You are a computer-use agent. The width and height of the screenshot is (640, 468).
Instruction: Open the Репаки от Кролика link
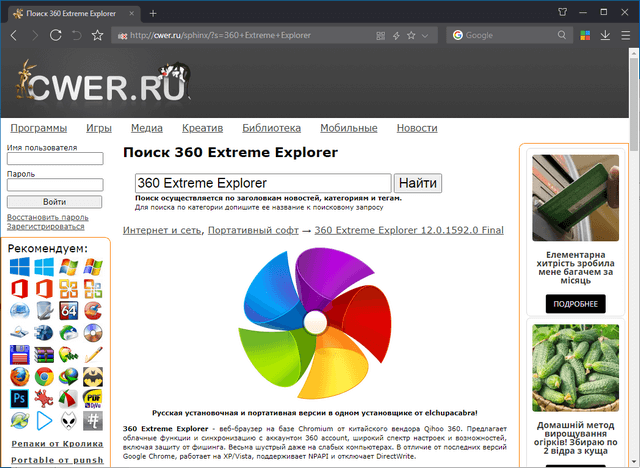pos(57,444)
